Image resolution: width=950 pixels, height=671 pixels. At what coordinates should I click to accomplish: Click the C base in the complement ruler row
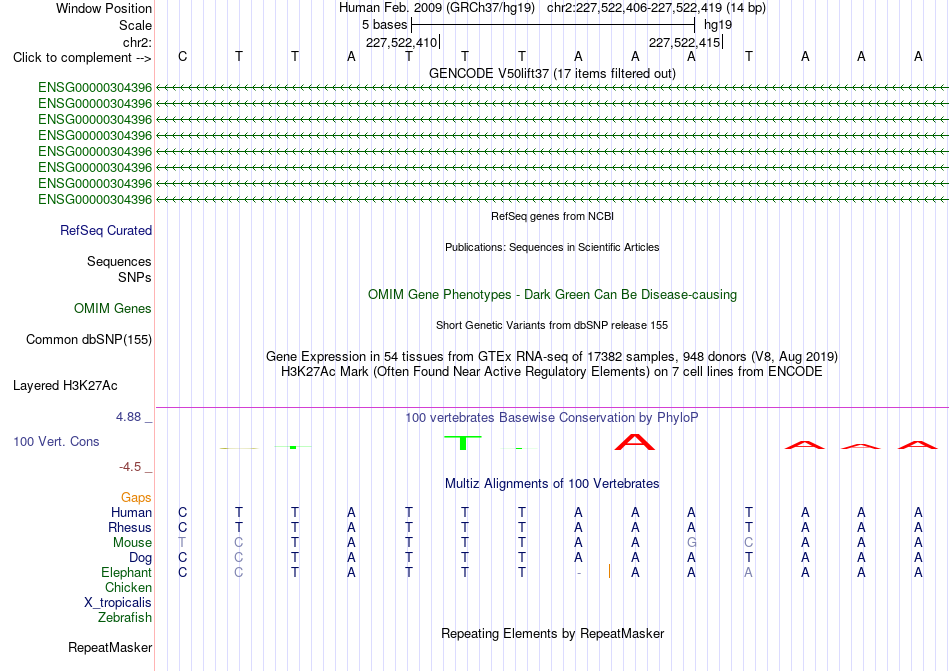click(182, 56)
